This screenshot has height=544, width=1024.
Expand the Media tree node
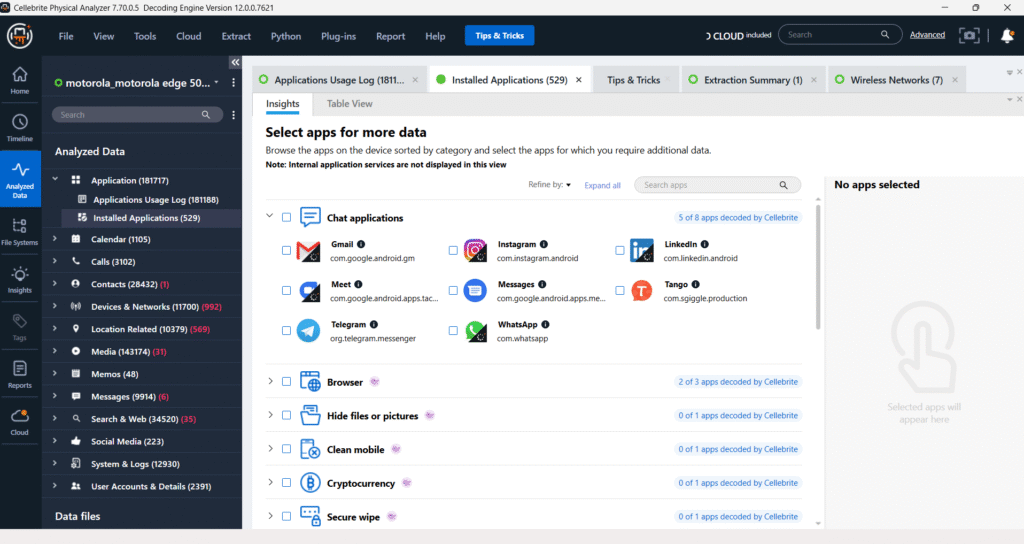[55, 351]
